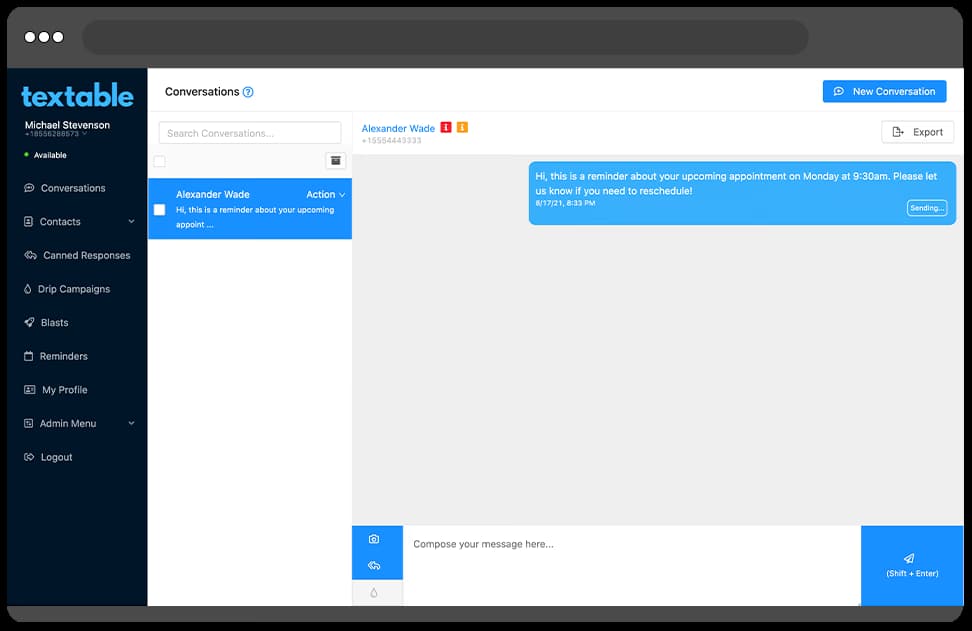Tick the select-all conversations checkbox

click(159, 161)
